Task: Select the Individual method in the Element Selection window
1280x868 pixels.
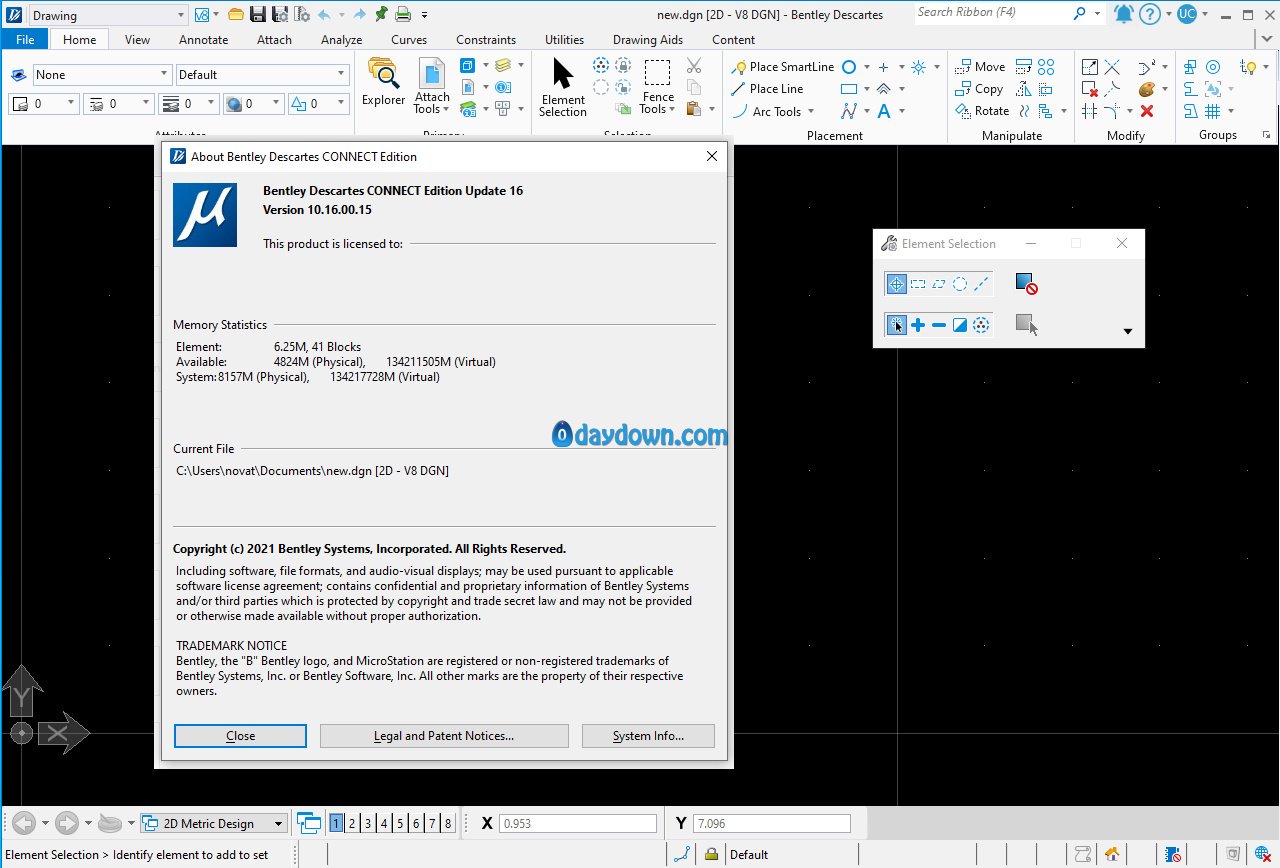Action: click(897, 284)
